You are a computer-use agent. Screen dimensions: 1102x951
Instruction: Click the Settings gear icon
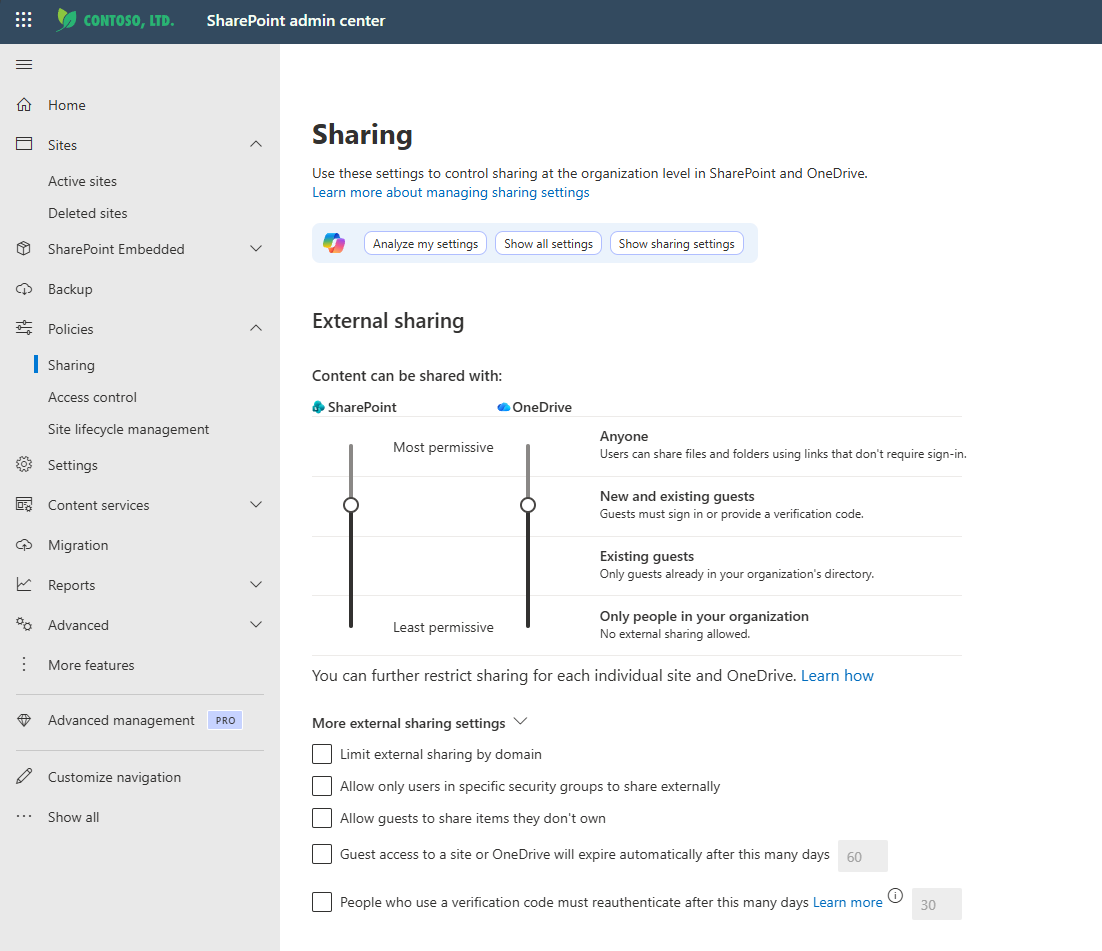[x=24, y=464]
